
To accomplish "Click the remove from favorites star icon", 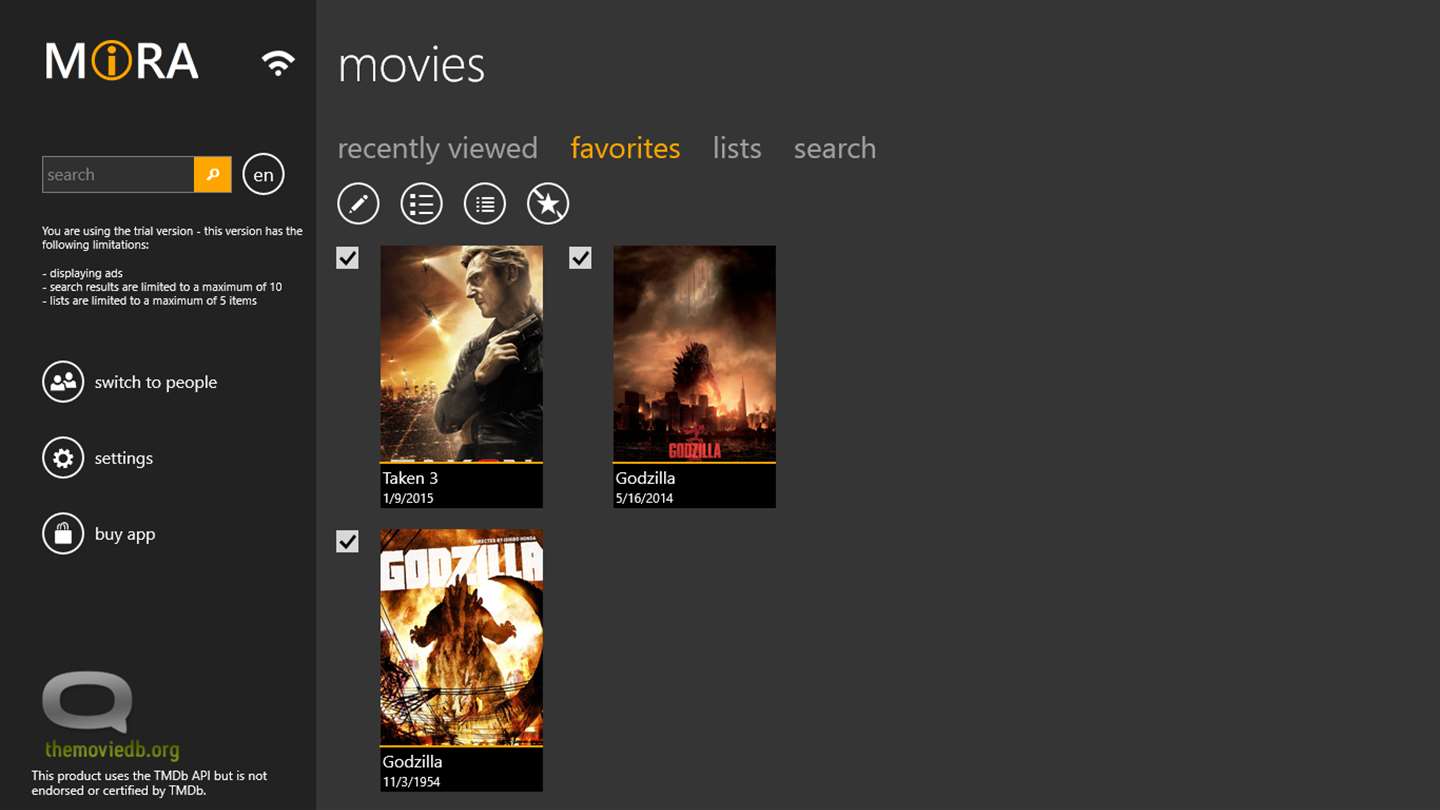I will [548, 204].
